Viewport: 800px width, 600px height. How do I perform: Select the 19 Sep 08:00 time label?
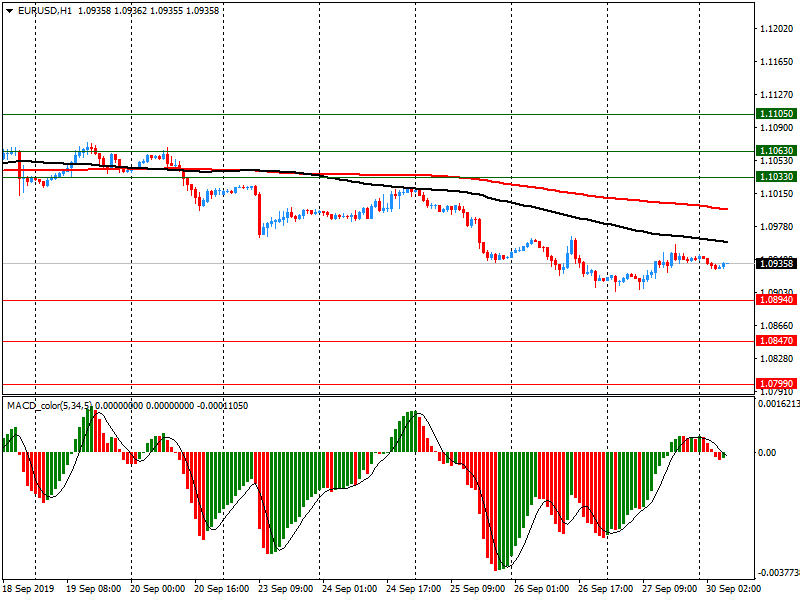[x=93, y=588]
